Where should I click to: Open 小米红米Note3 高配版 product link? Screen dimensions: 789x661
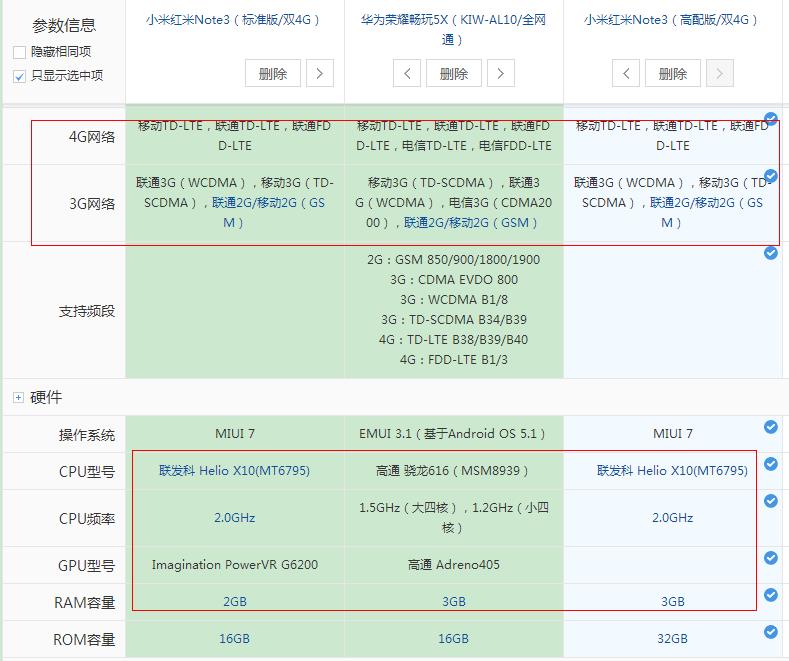click(x=671, y=20)
